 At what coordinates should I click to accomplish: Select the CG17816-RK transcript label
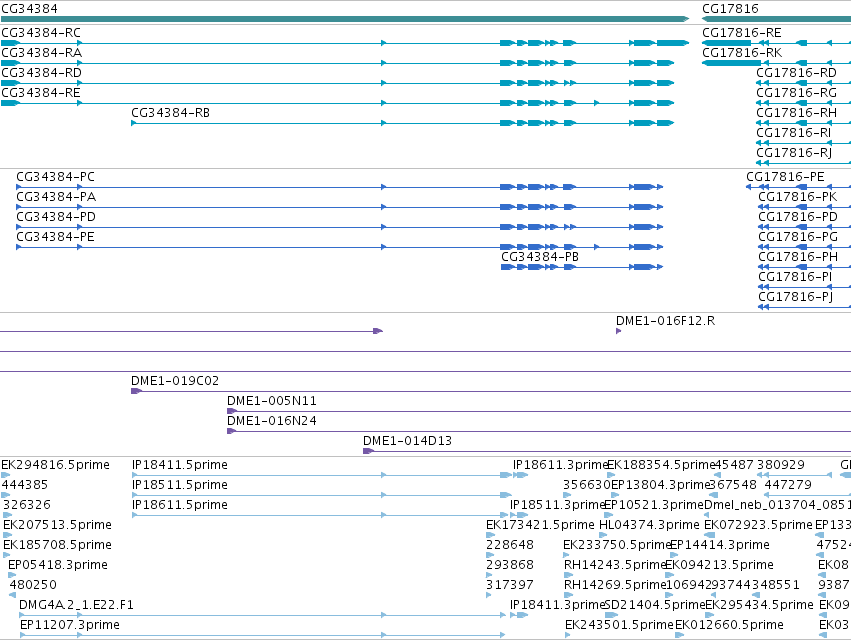[742, 53]
